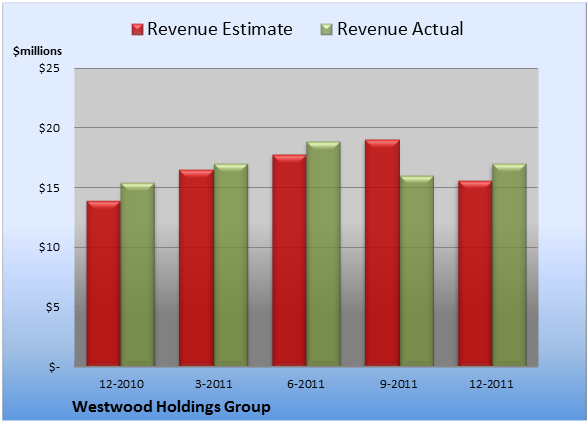
Task: Select the 12-2010 quarter label
Action: pyautogui.click(x=121, y=384)
